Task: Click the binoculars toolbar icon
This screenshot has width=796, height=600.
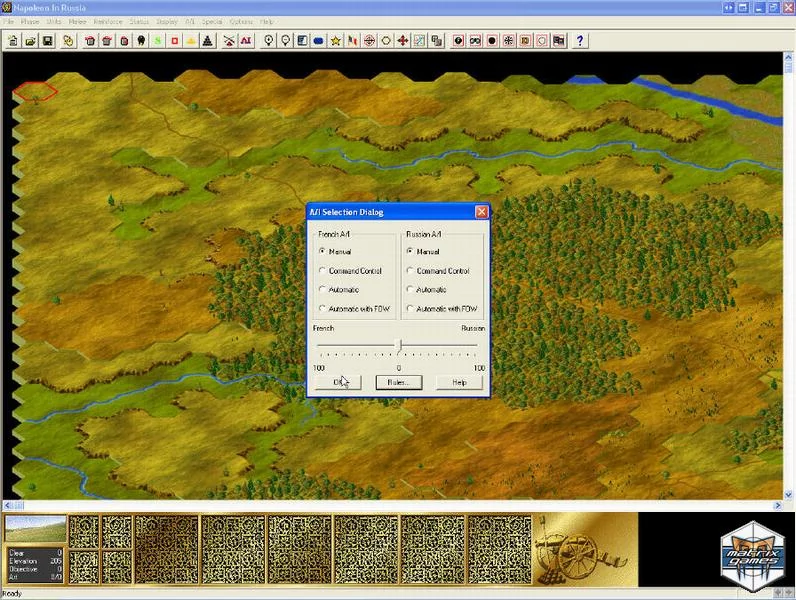Action: tap(475, 41)
